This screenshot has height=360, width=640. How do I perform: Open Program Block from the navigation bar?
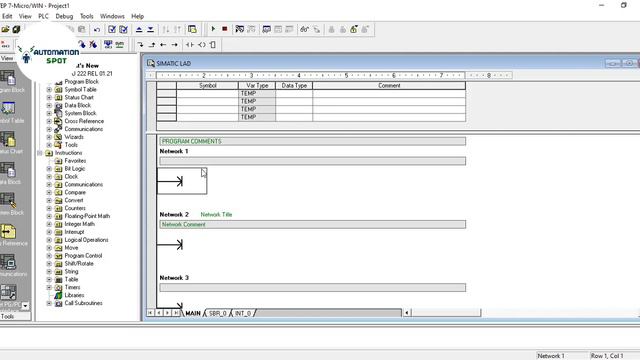8,81
